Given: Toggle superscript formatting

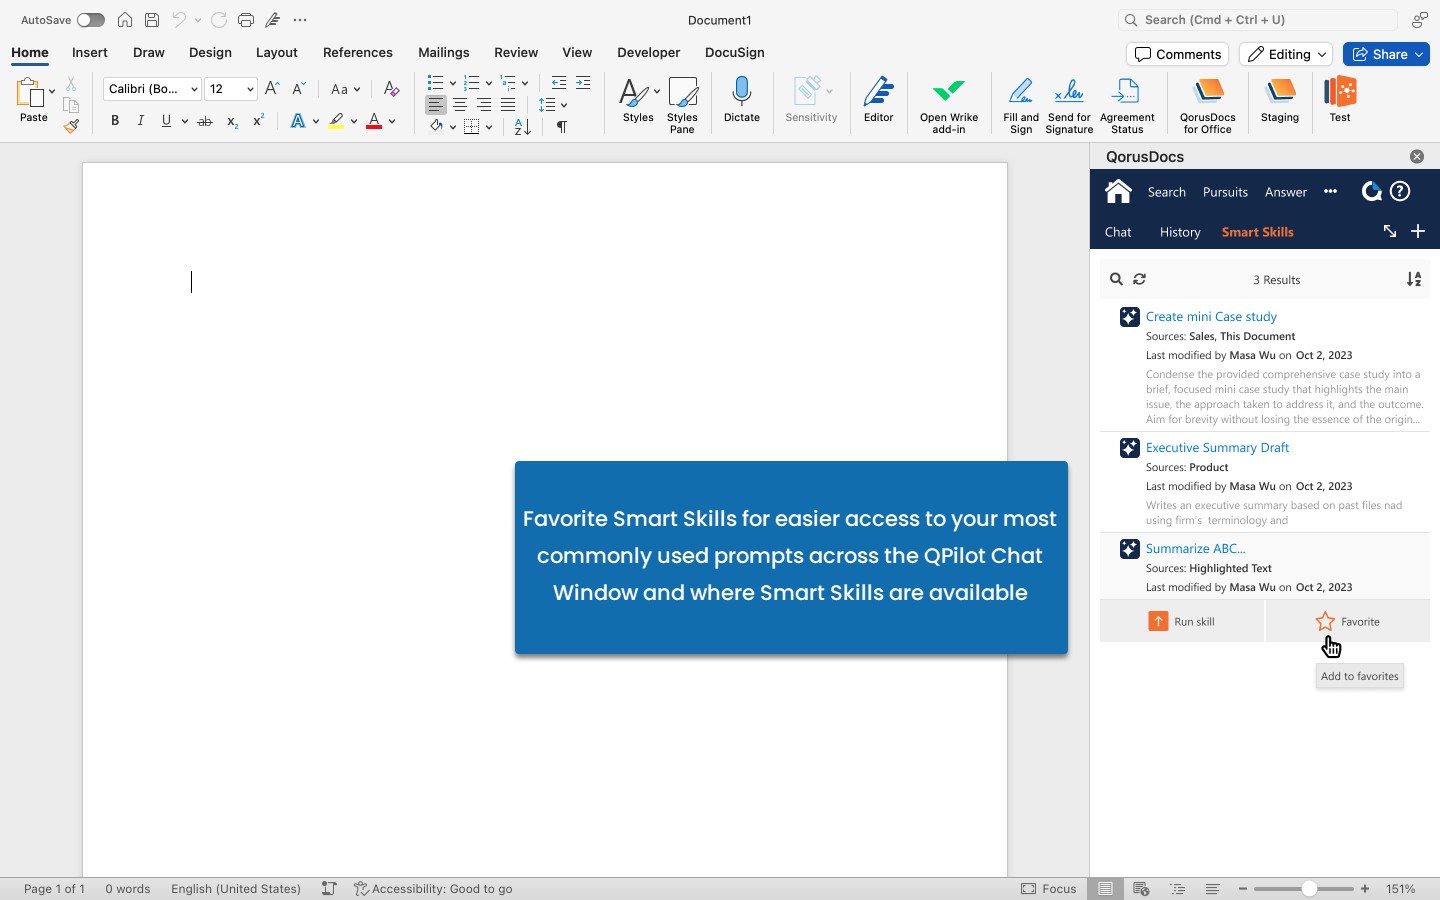Looking at the screenshot, I should (x=258, y=120).
